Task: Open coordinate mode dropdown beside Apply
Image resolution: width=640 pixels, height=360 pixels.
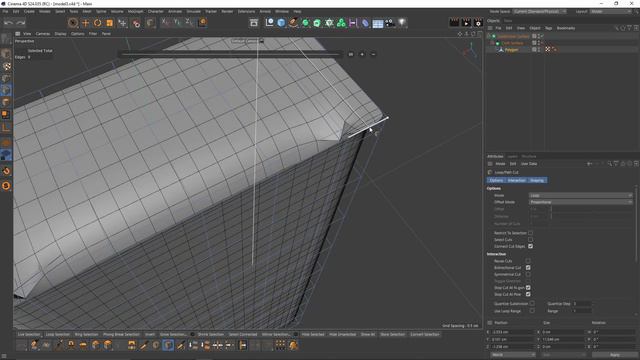Action: pyautogui.click(x=513, y=355)
